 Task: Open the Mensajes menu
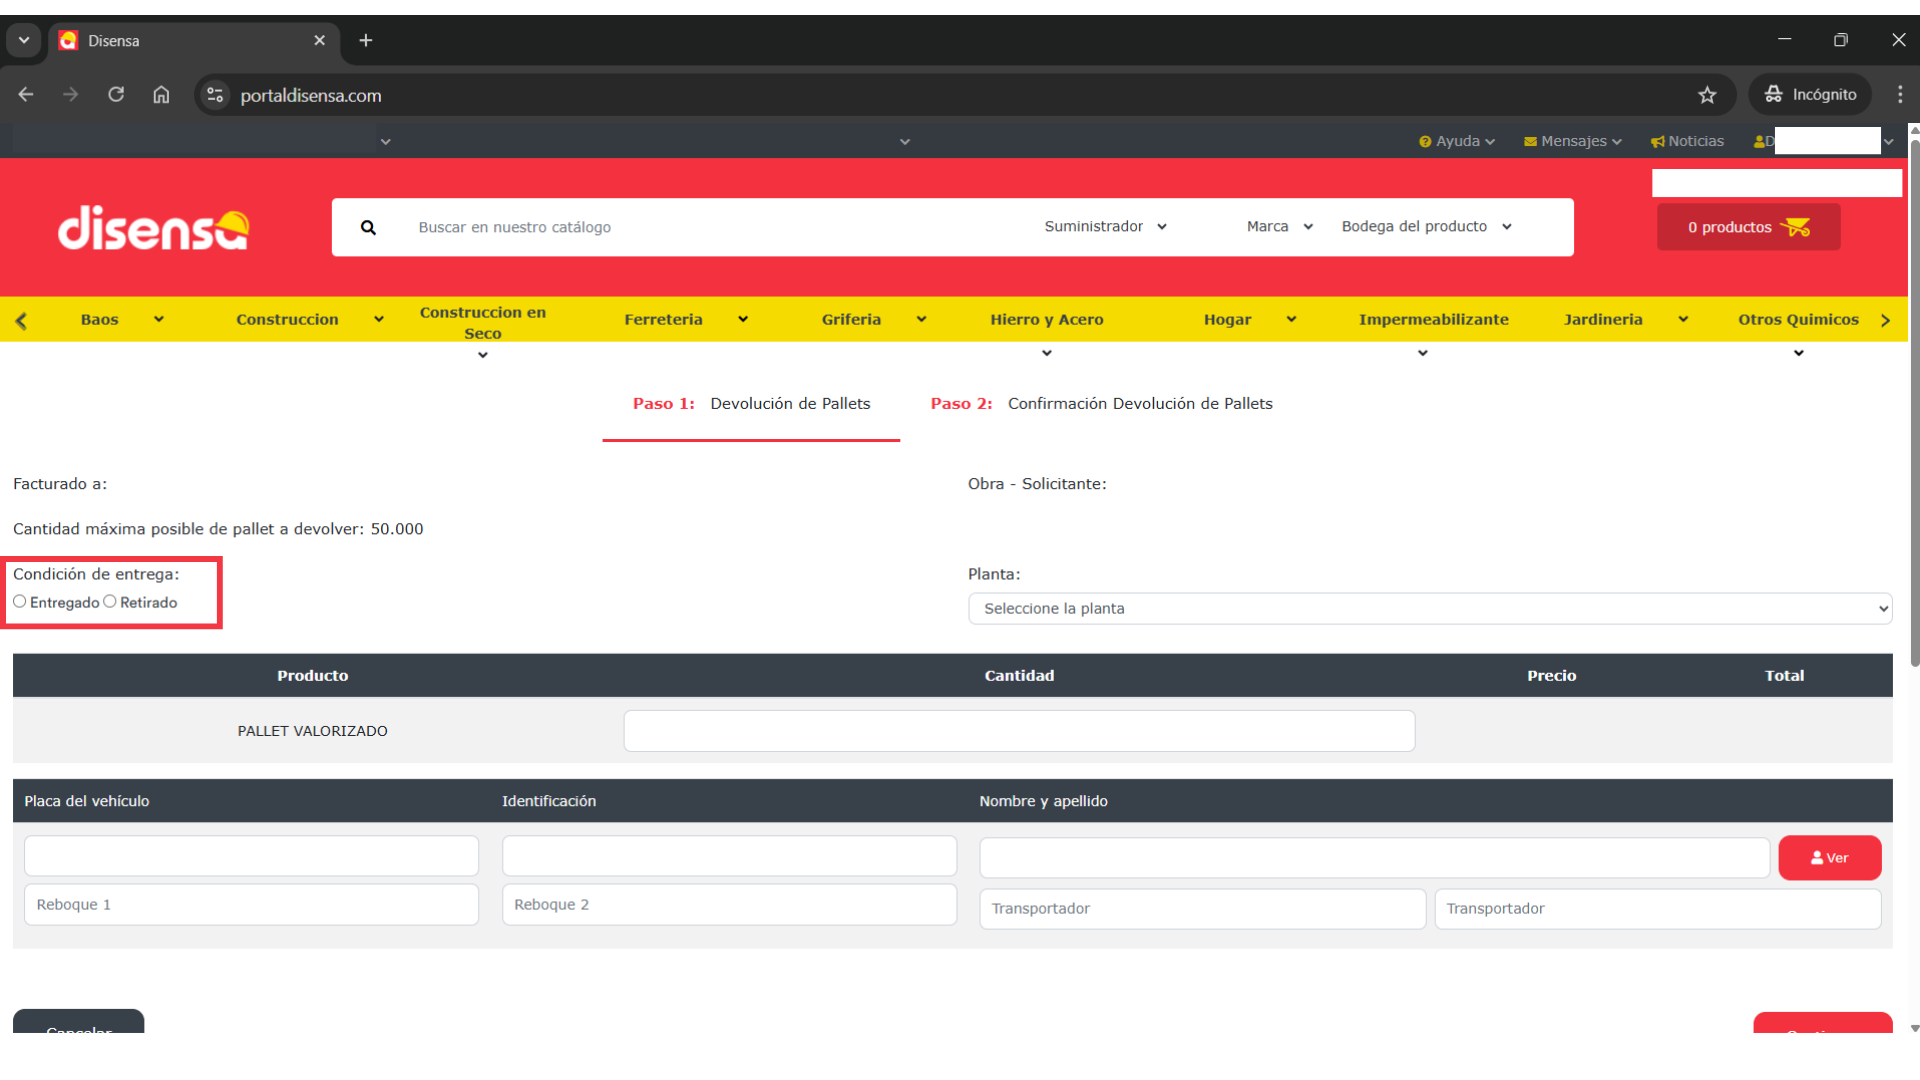point(1572,141)
